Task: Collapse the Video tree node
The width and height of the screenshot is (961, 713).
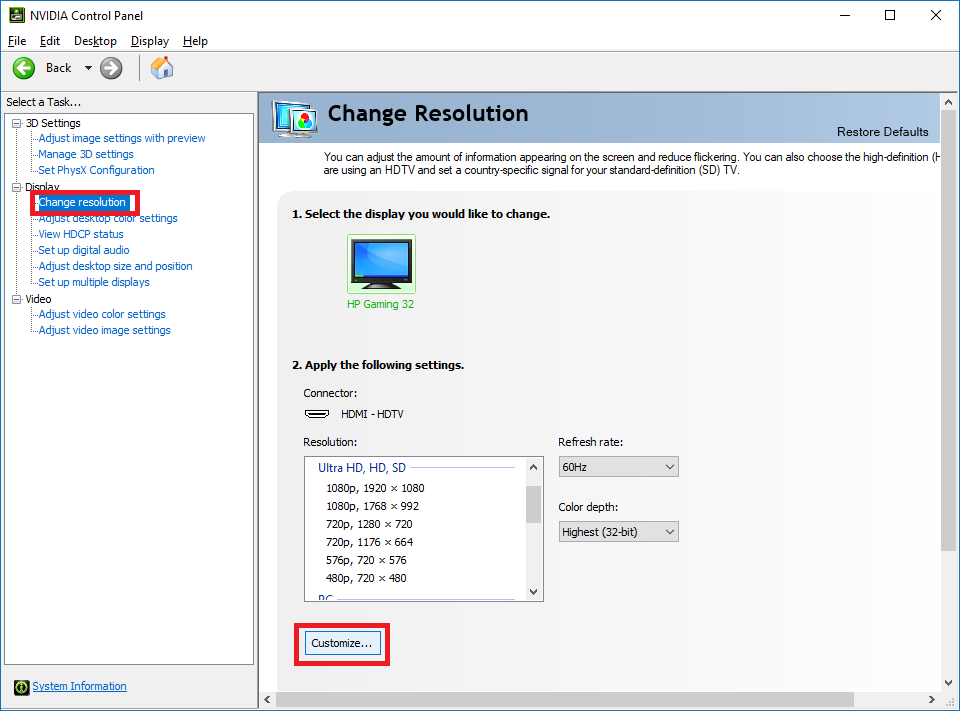Action: 16,299
